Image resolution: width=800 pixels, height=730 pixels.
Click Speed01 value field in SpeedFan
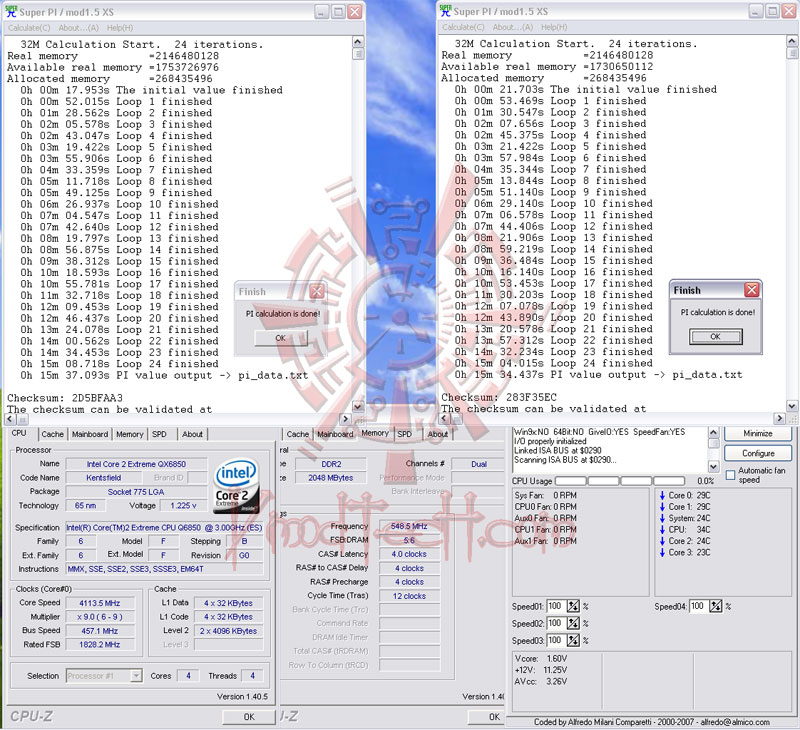pos(555,606)
